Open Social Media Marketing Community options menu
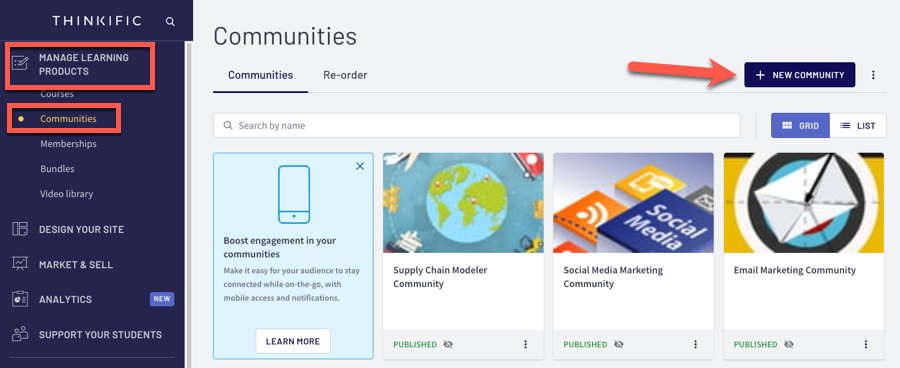 695,344
